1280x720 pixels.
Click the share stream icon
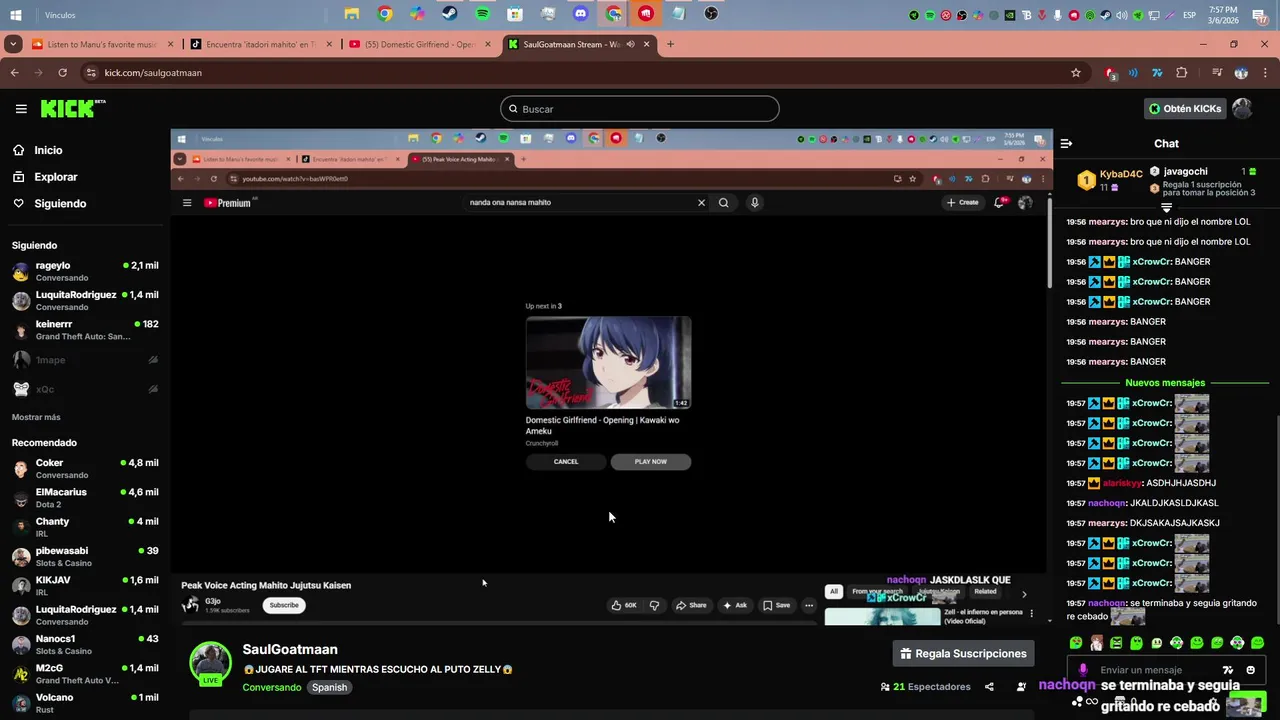(x=989, y=687)
